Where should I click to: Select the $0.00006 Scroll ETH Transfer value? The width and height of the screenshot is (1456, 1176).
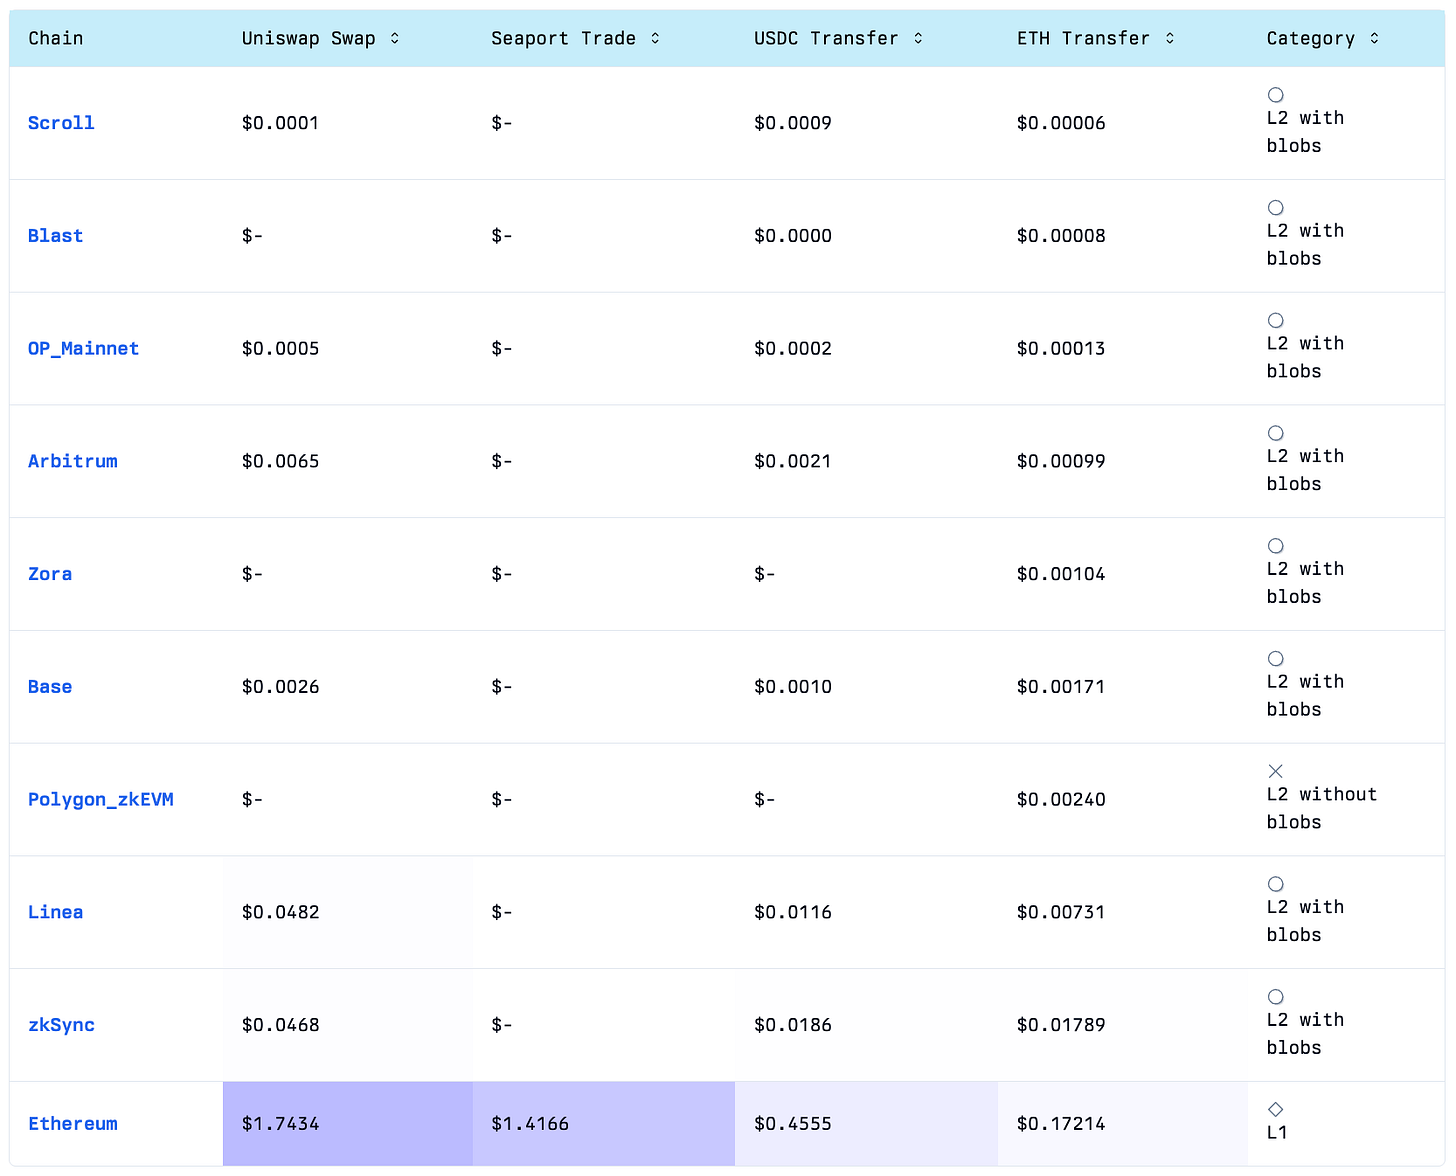click(x=1061, y=123)
